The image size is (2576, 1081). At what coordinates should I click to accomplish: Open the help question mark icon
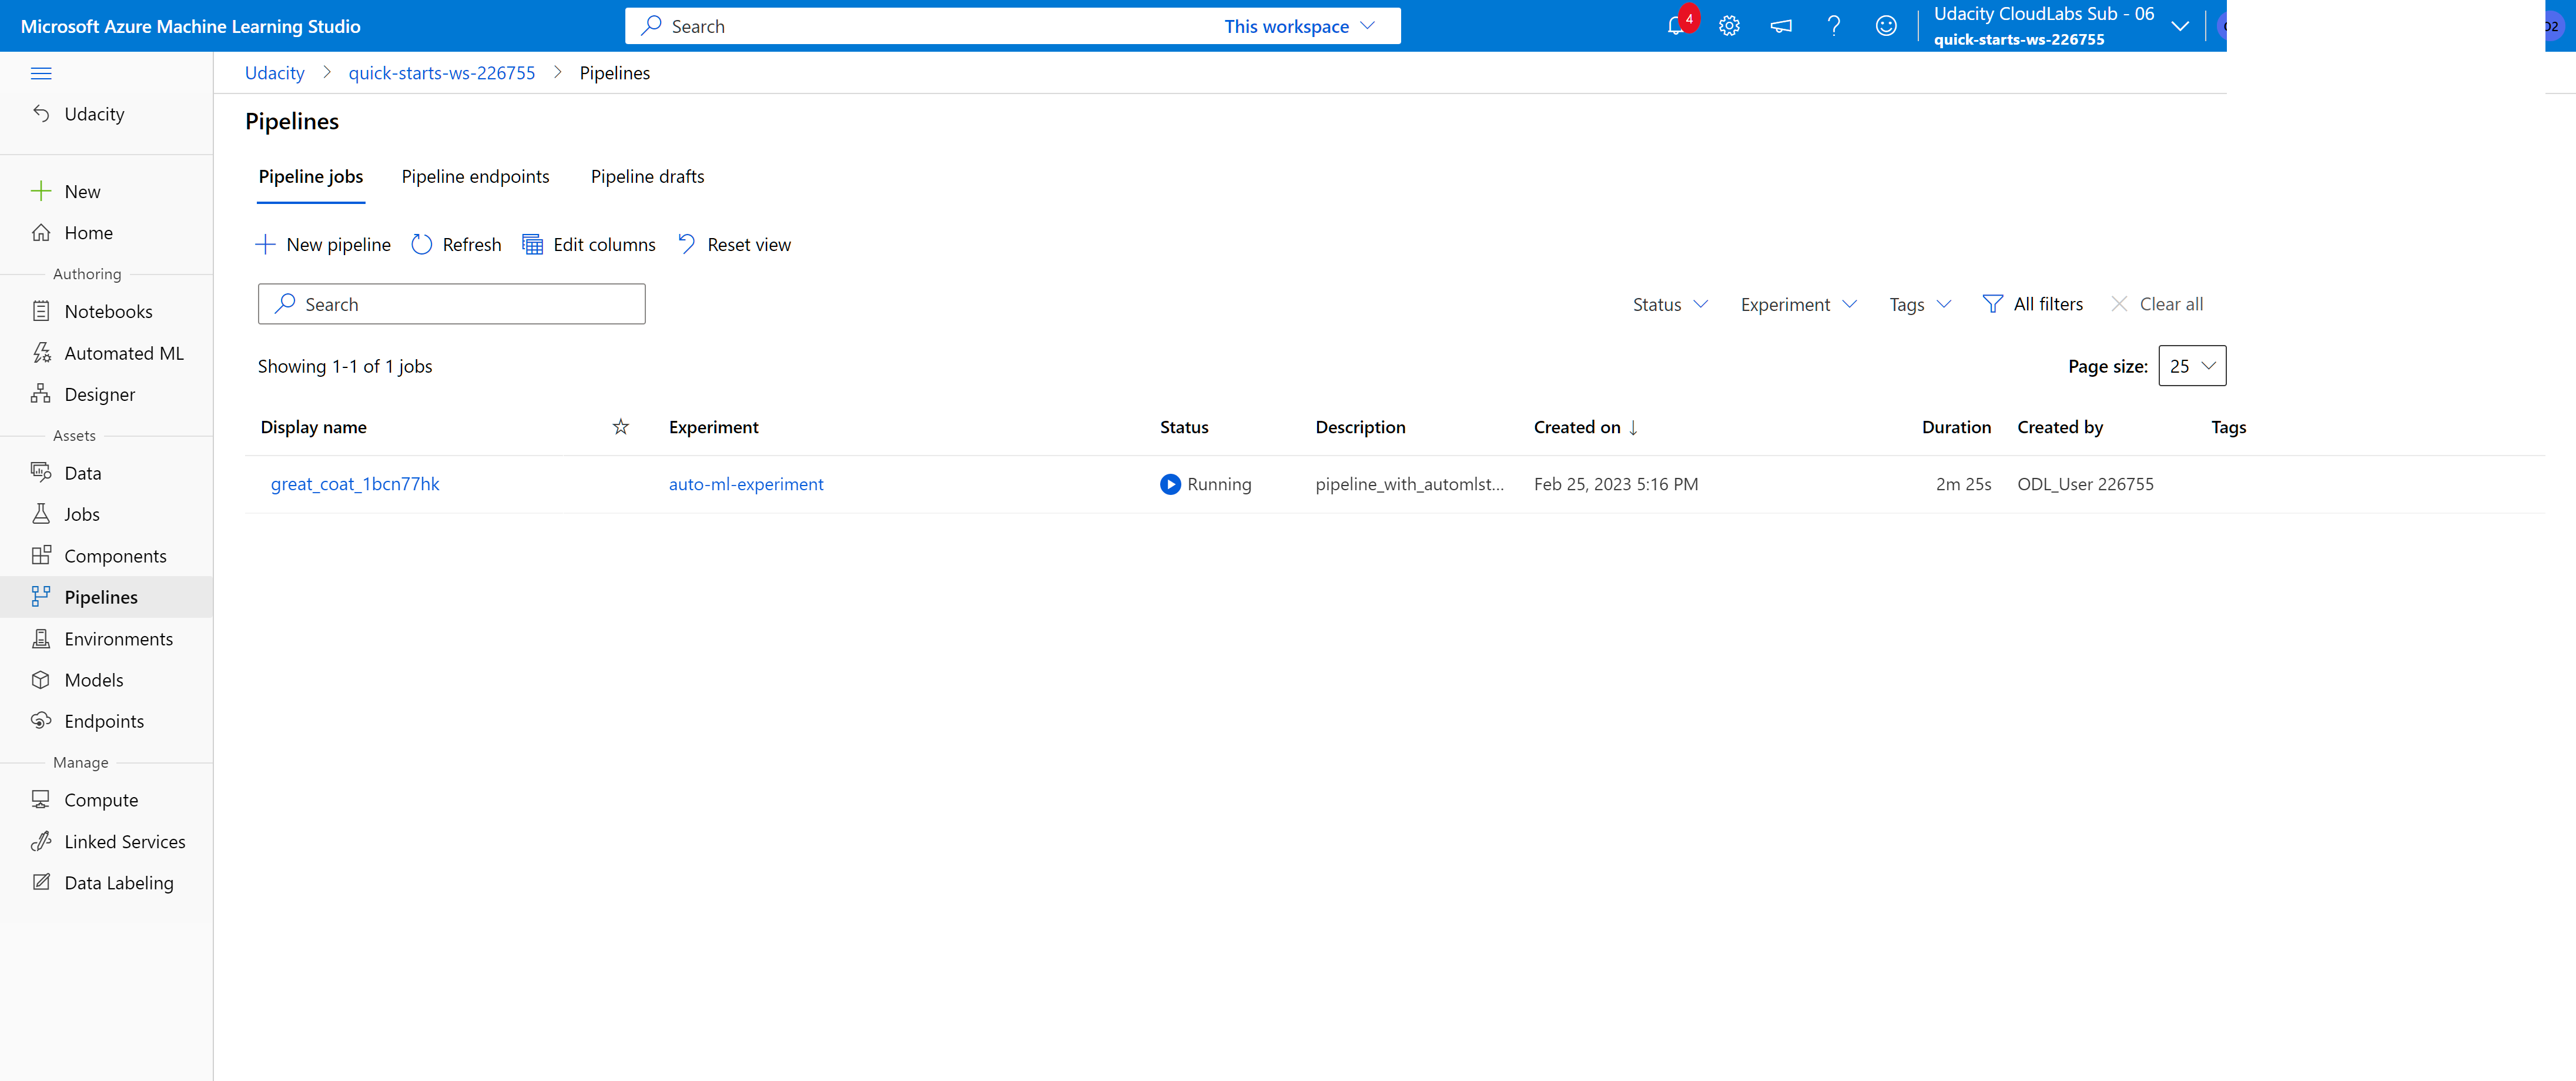coord(1833,27)
